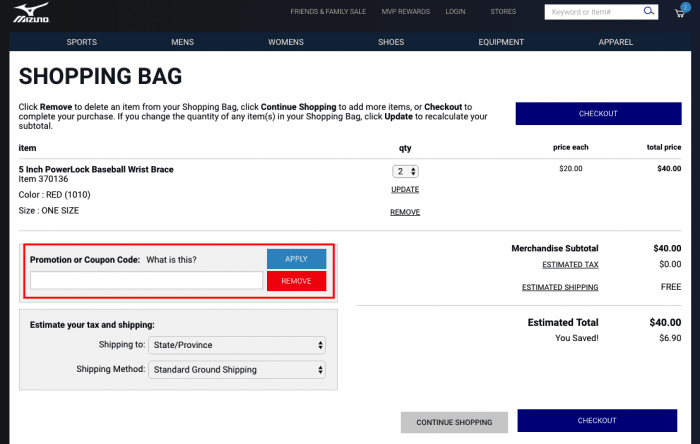Go to the Equipment menu

tap(501, 42)
